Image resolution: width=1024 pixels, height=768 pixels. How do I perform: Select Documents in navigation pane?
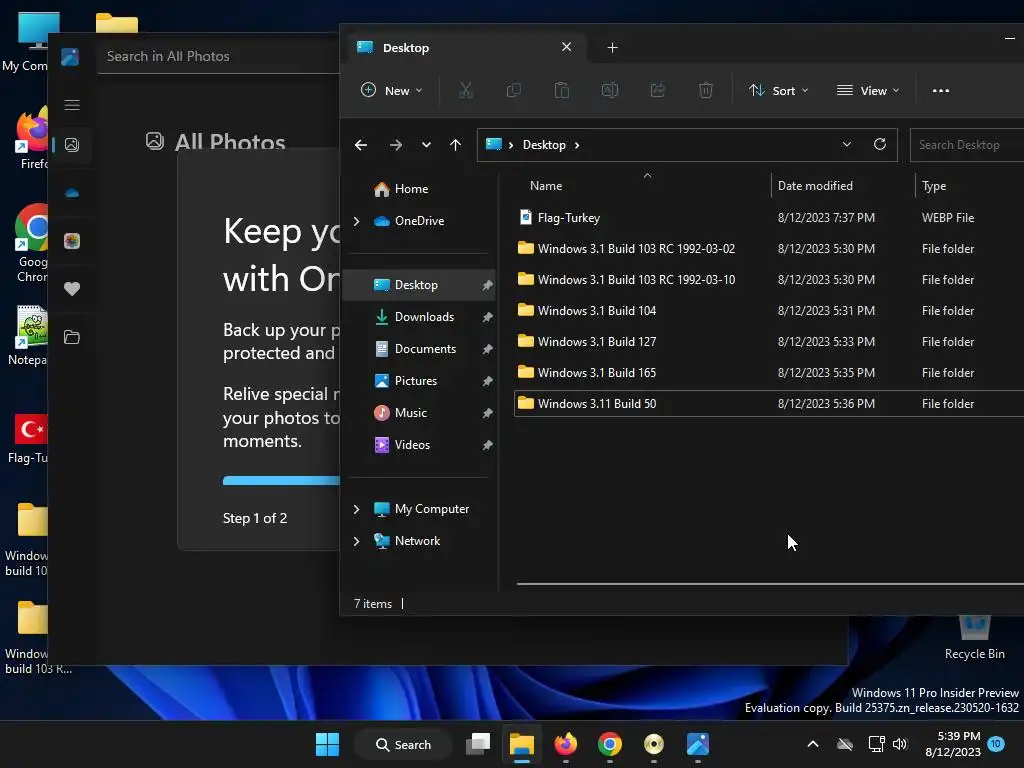(419, 349)
